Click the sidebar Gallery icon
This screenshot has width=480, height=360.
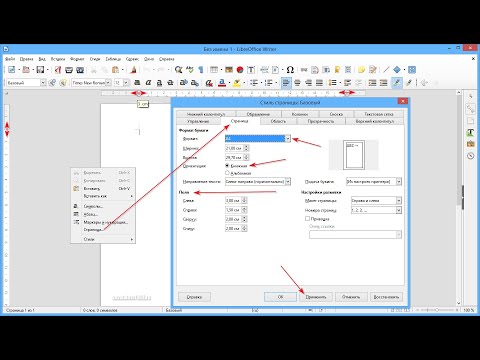tap(470, 144)
